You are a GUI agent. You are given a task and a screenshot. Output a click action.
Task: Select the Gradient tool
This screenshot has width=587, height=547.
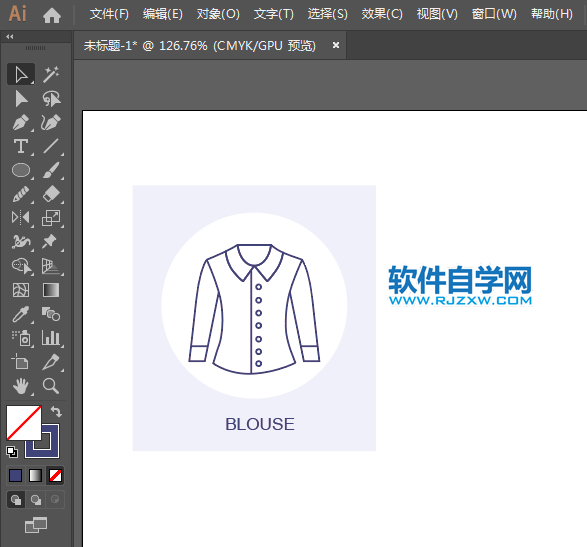click(51, 290)
